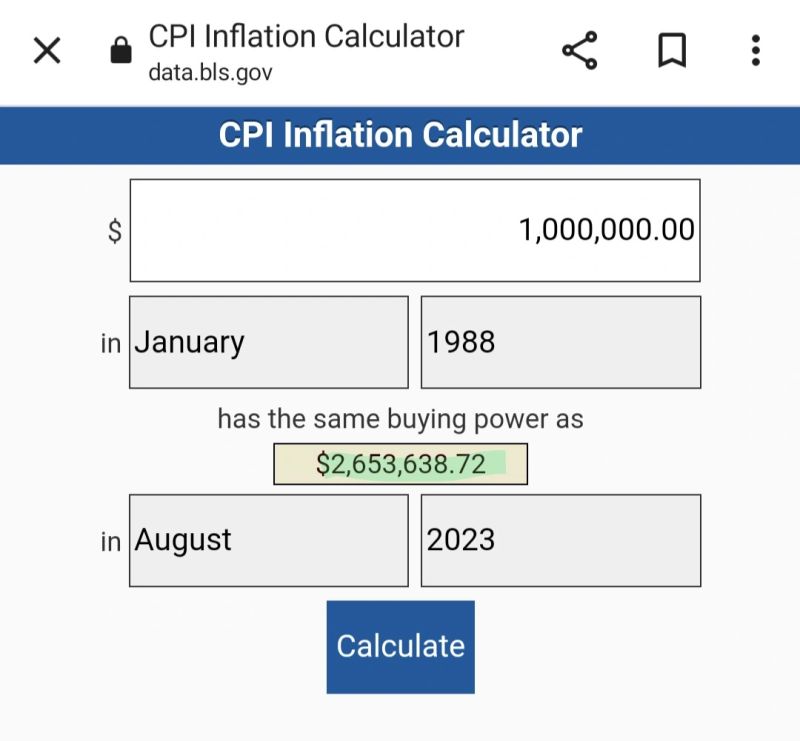Image resolution: width=800 pixels, height=741 pixels.
Task: Bookmark this page with the bookmark icon
Action: 672,50
